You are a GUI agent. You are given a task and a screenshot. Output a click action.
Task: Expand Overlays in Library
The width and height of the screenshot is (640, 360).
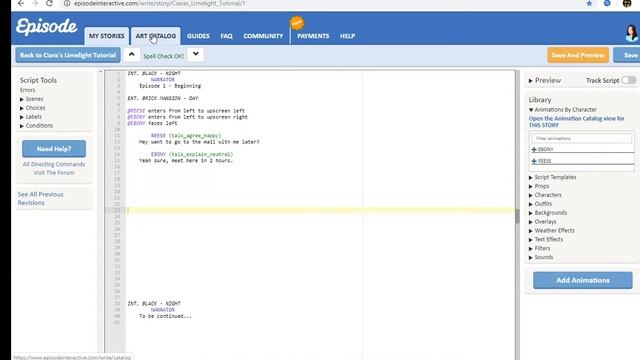tap(542, 222)
